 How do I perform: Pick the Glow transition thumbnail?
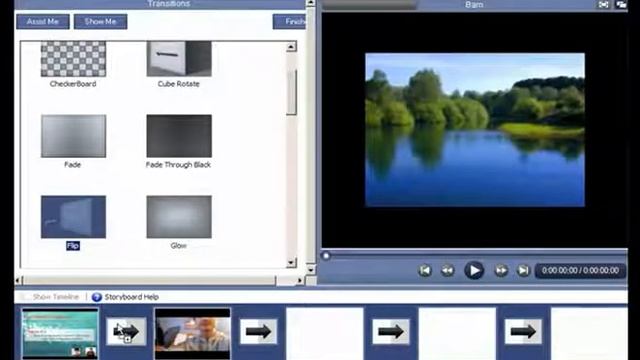tap(179, 217)
